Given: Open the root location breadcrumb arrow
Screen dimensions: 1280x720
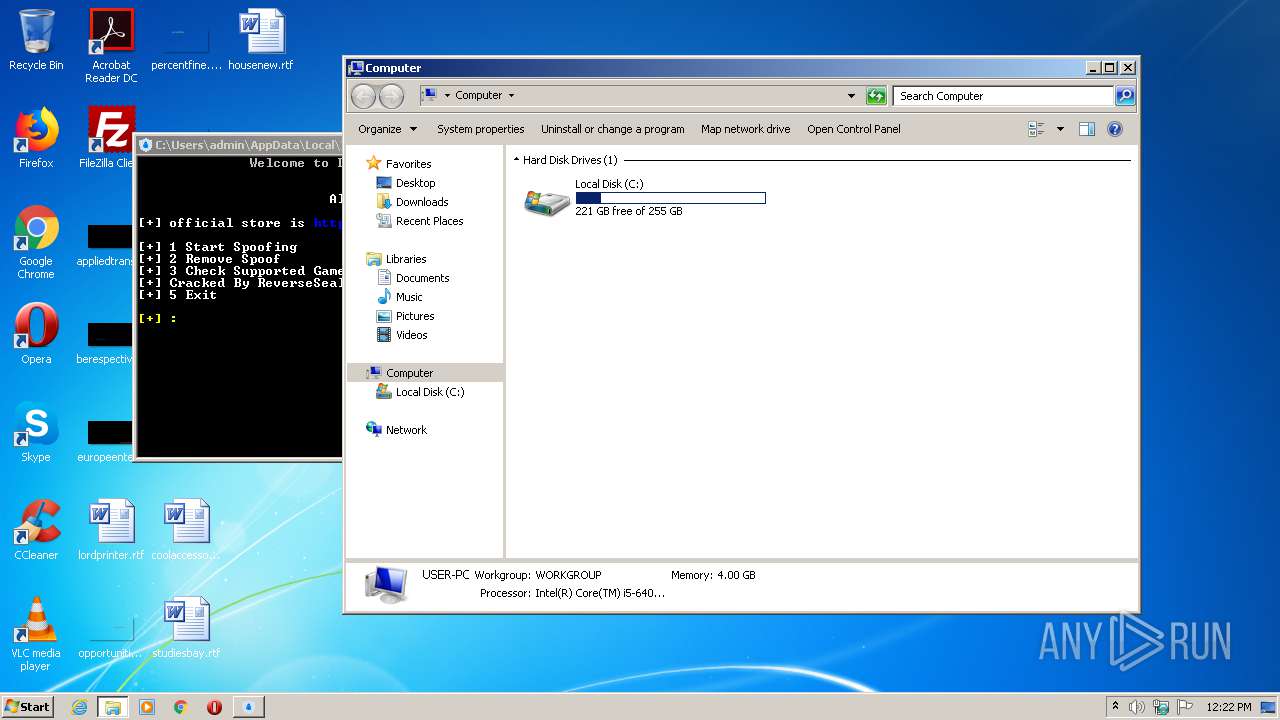Looking at the screenshot, I should 447,96.
